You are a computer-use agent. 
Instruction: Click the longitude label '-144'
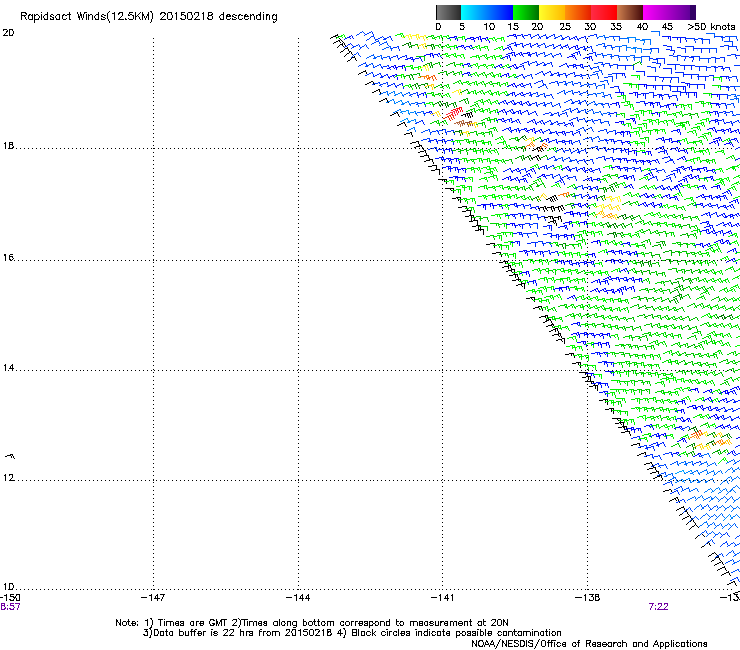pyautogui.click(x=298, y=598)
